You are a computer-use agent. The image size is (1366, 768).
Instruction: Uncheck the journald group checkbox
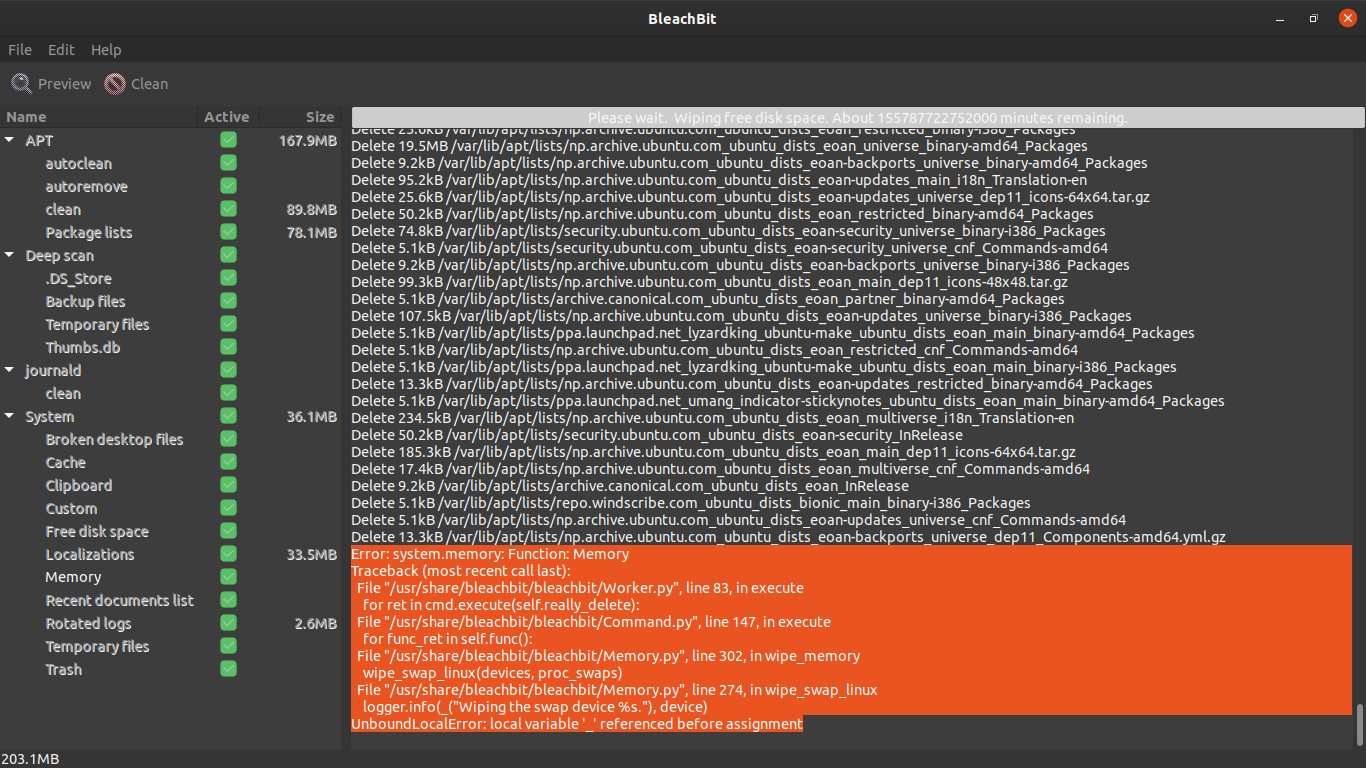coord(228,370)
